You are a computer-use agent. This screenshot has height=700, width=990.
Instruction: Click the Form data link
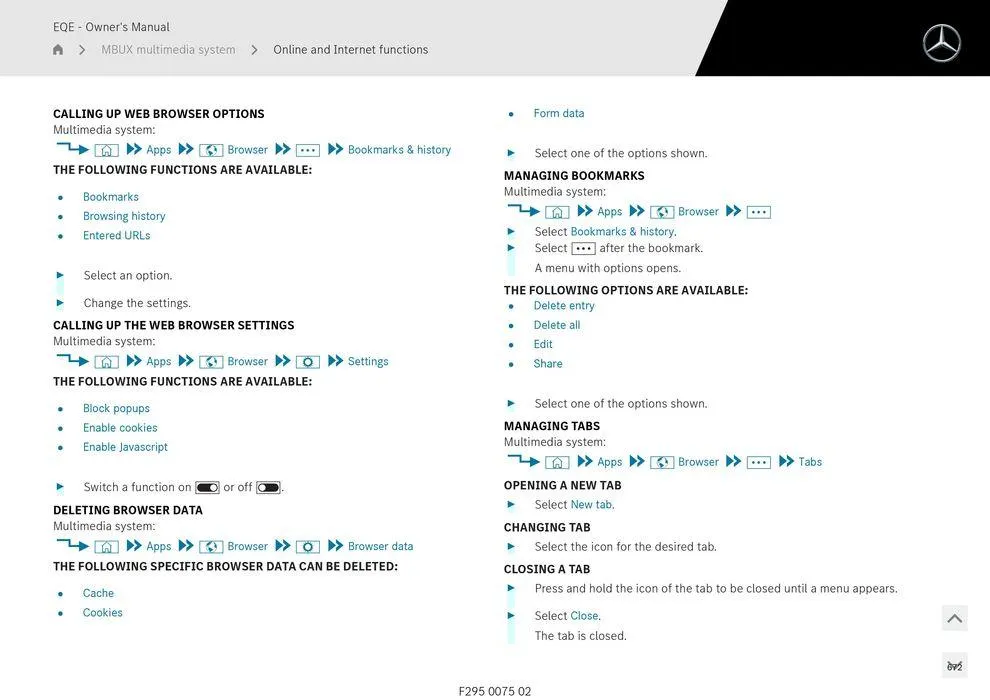559,114
